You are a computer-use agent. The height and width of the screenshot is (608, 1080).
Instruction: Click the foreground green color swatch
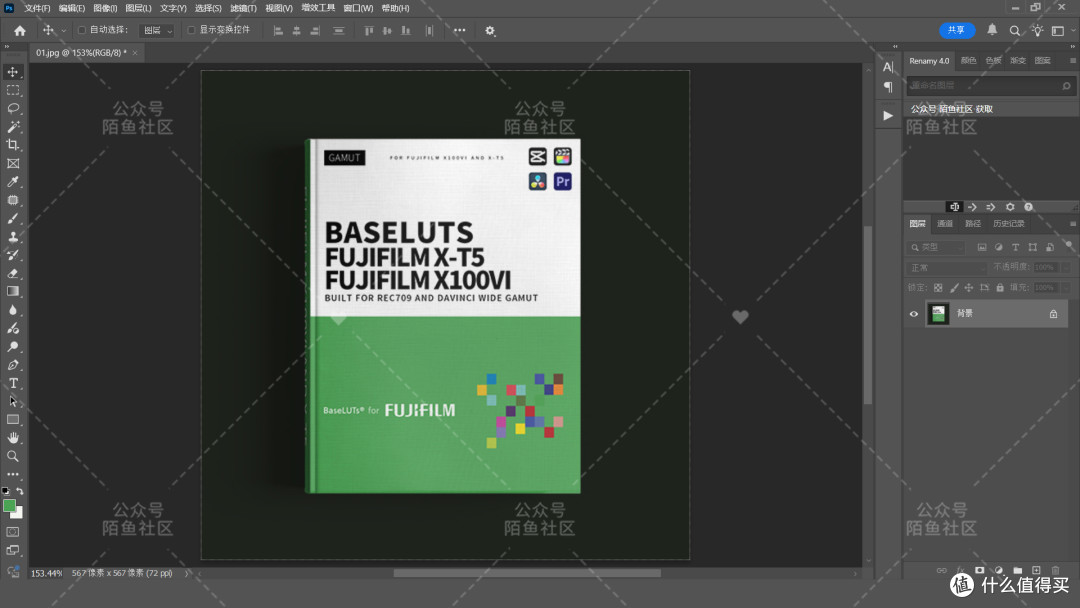[x=9, y=506]
